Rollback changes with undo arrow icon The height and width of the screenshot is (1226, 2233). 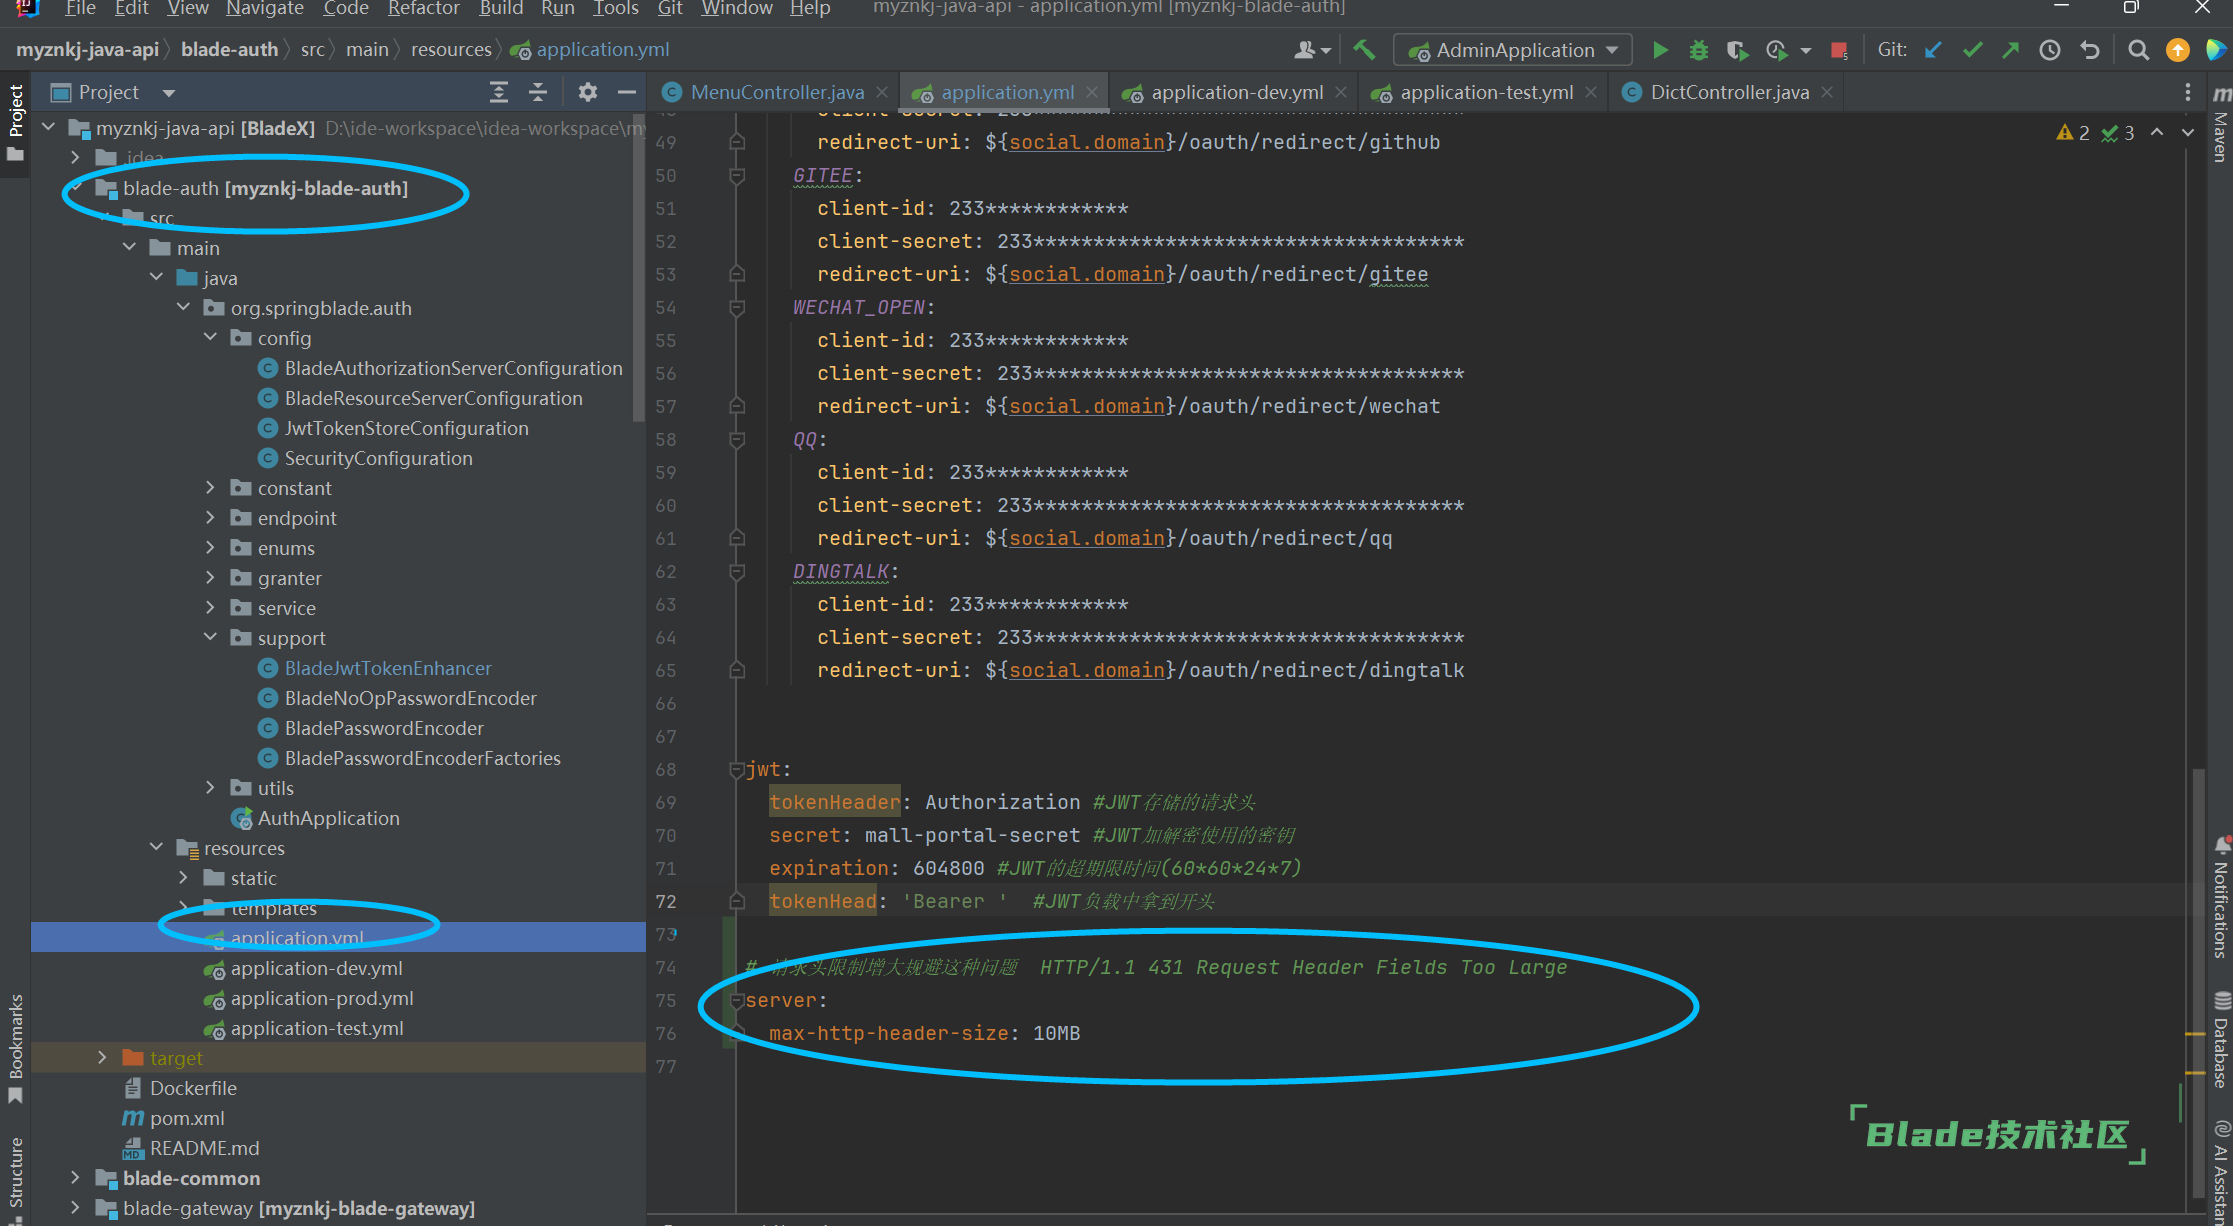(x=2090, y=50)
